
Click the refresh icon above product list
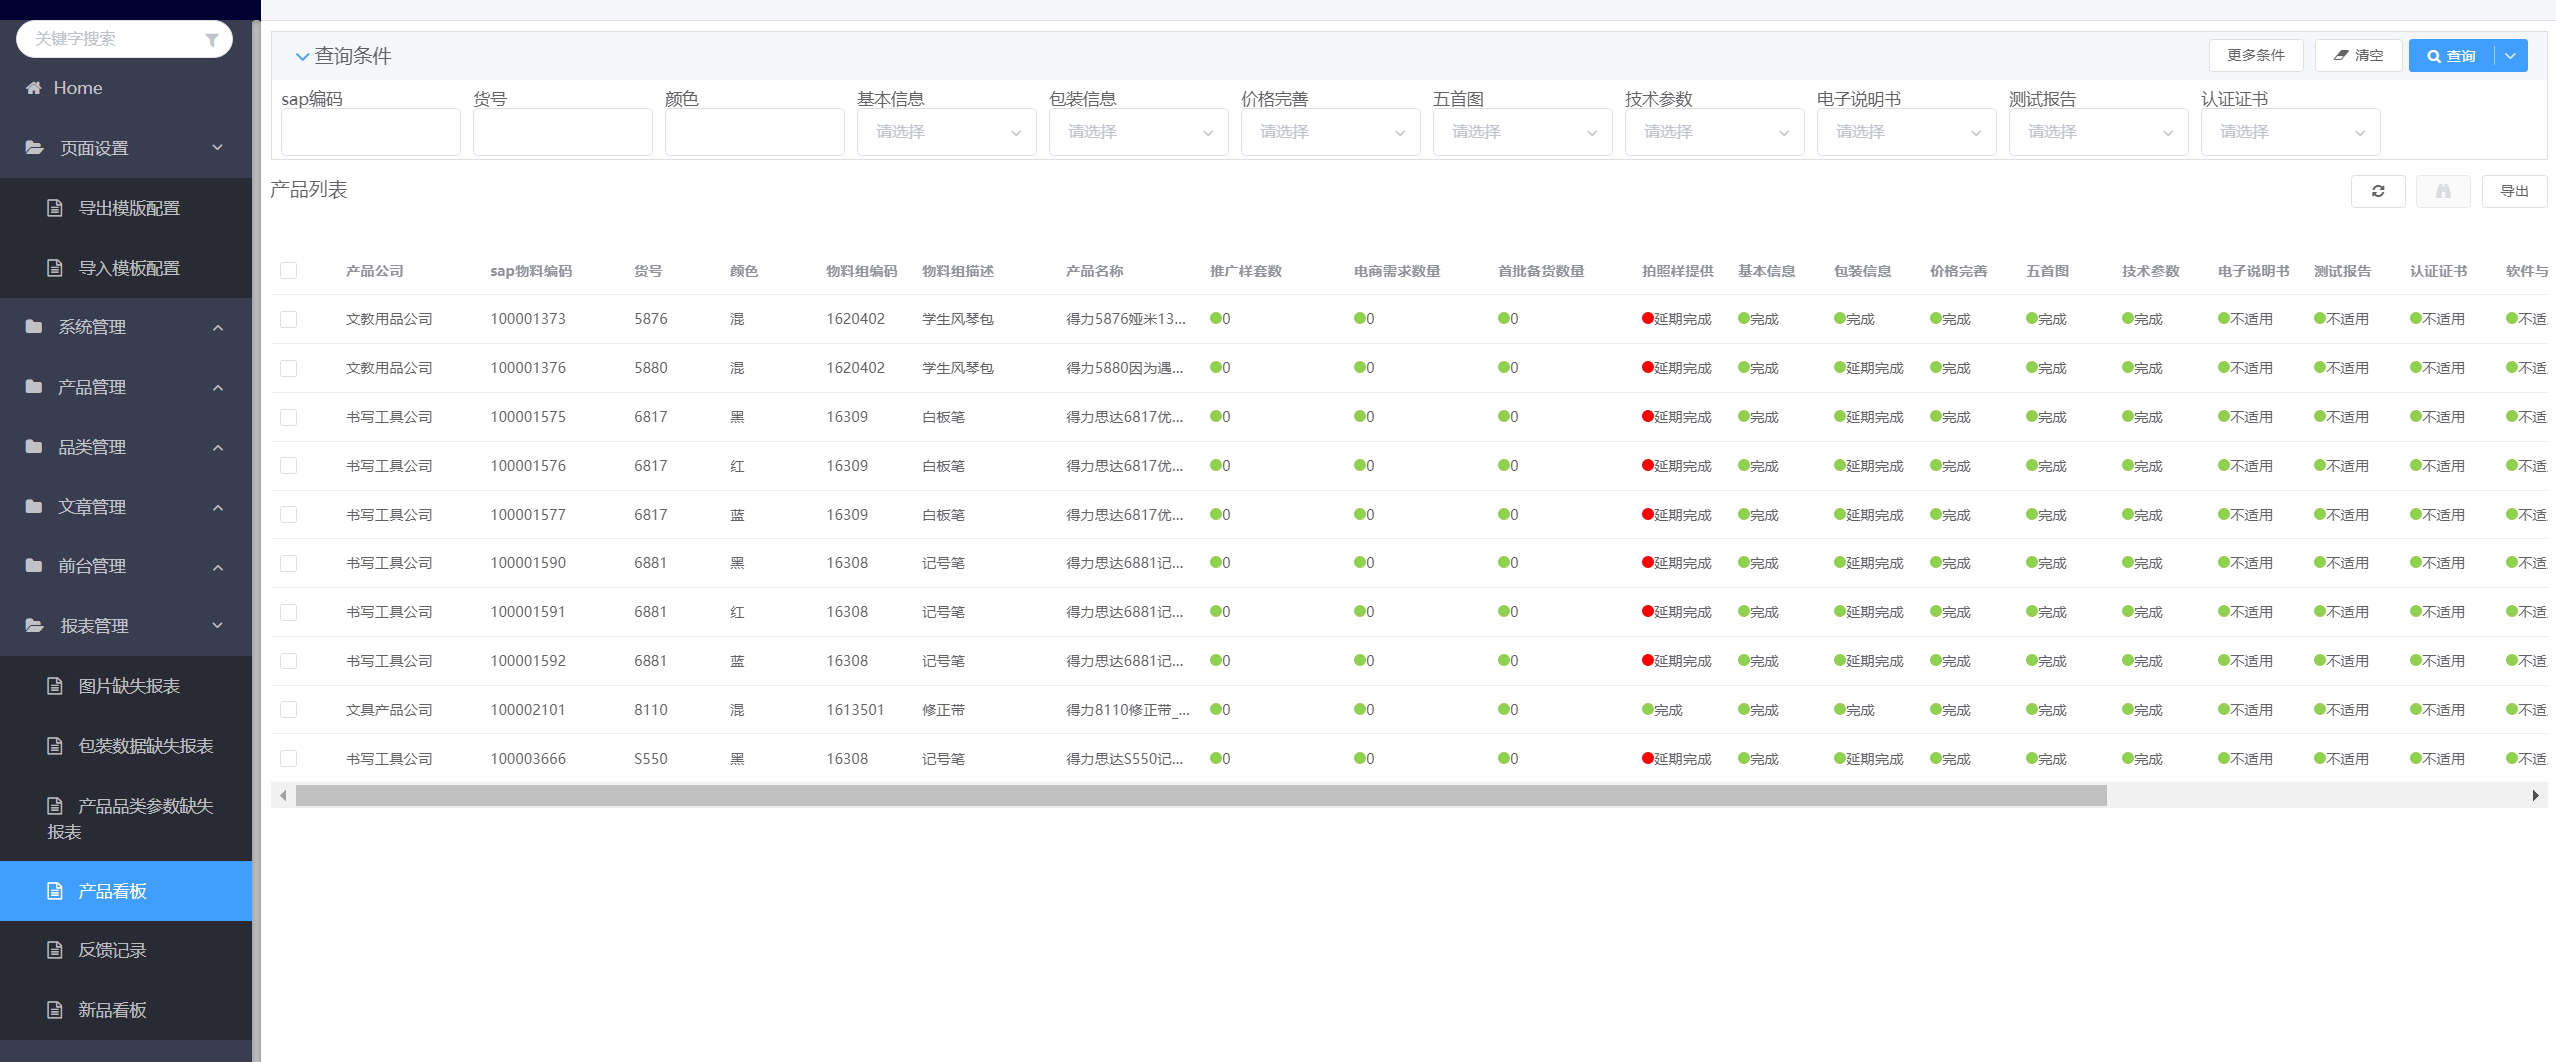click(2378, 191)
